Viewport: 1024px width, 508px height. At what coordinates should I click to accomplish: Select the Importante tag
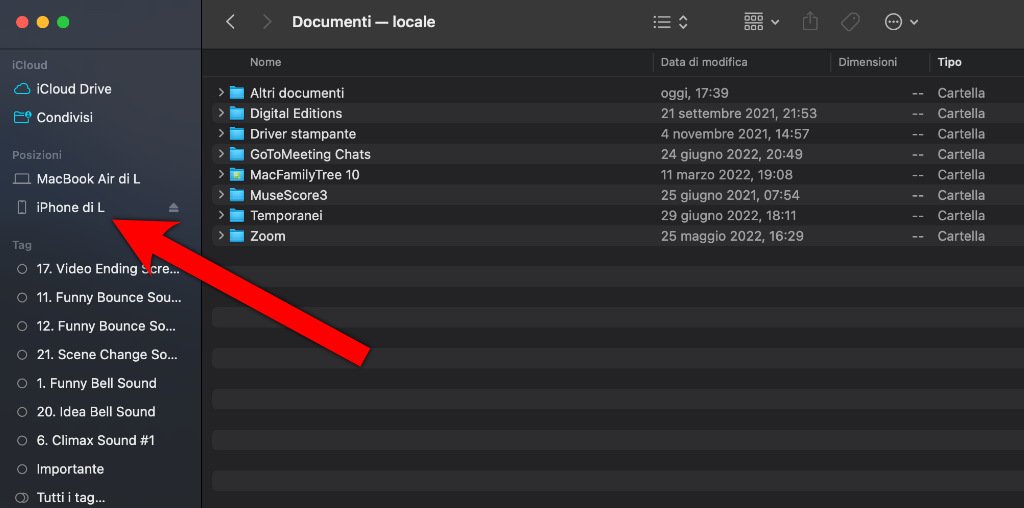pos(60,469)
